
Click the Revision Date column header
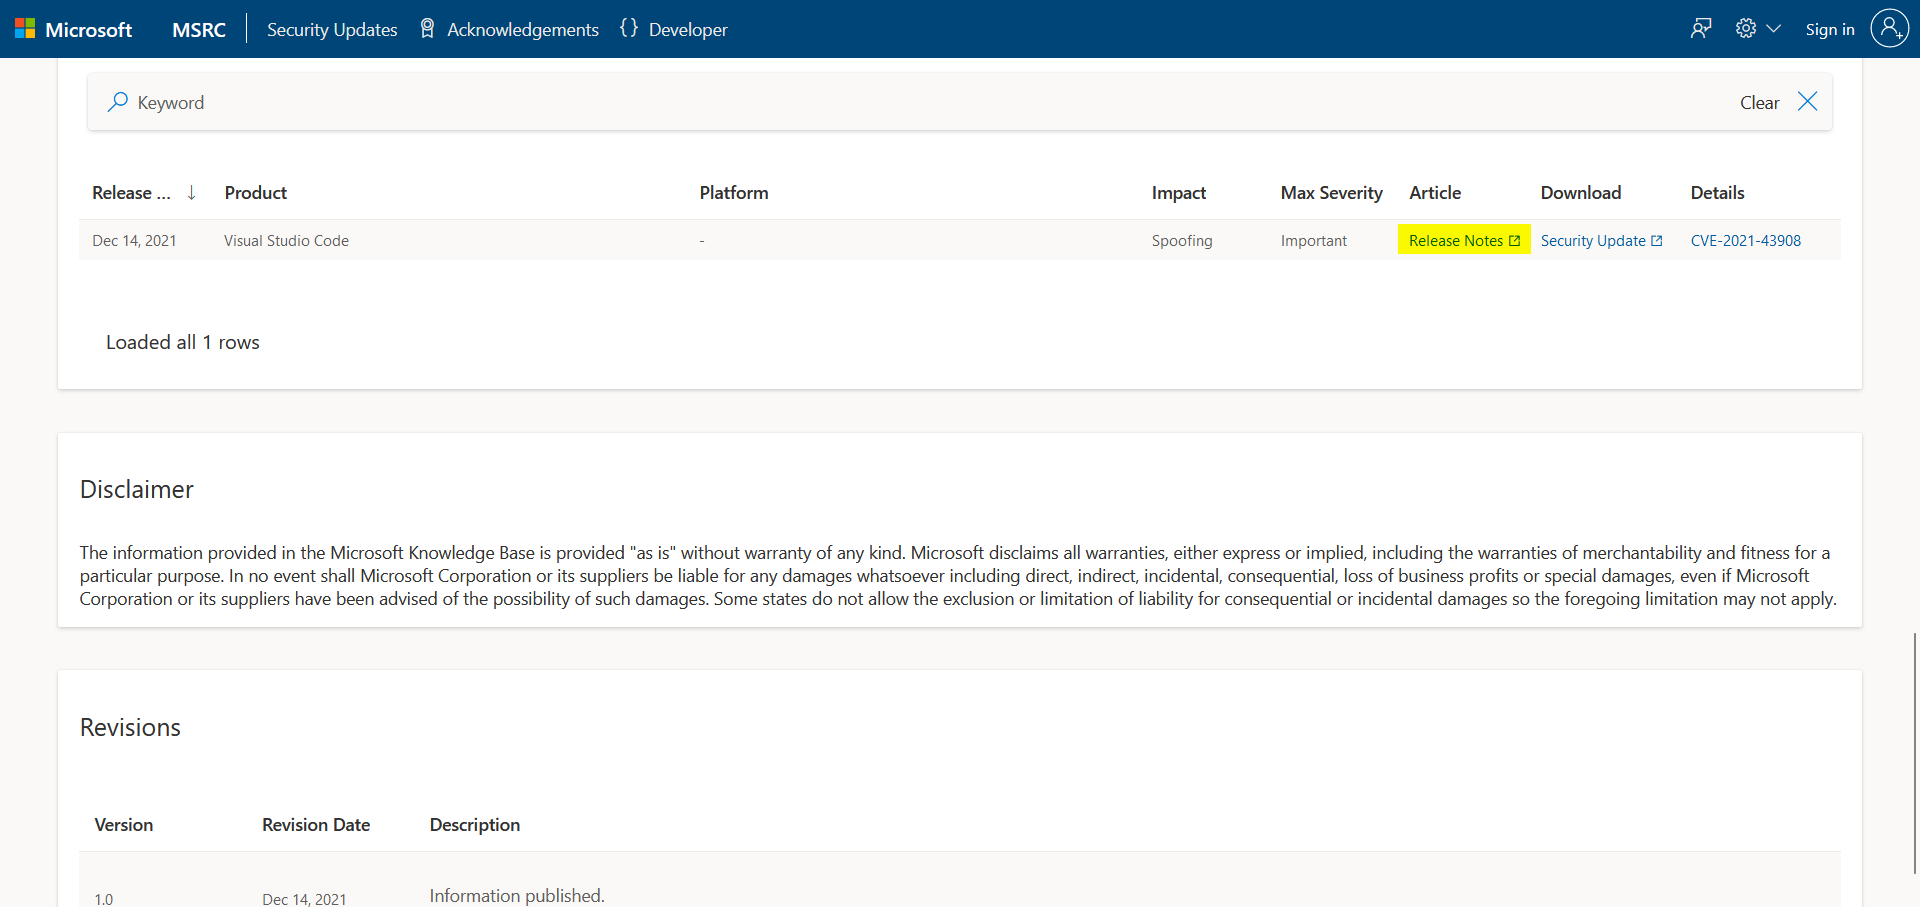click(316, 825)
